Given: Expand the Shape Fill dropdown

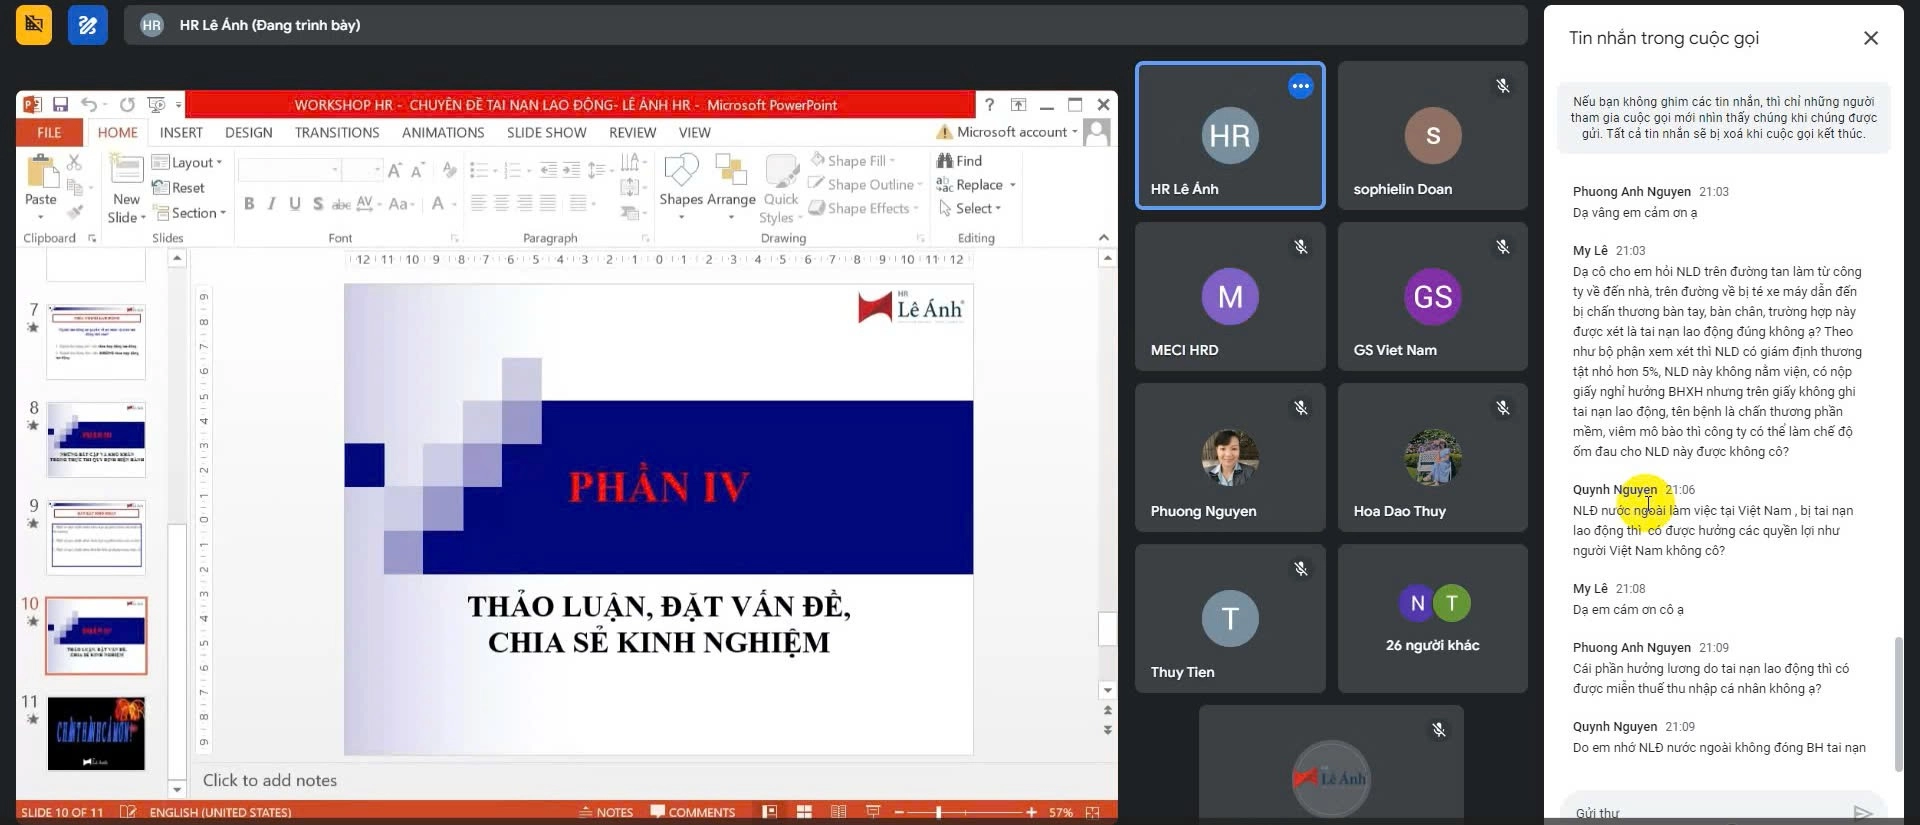Looking at the screenshot, I should coord(854,161).
